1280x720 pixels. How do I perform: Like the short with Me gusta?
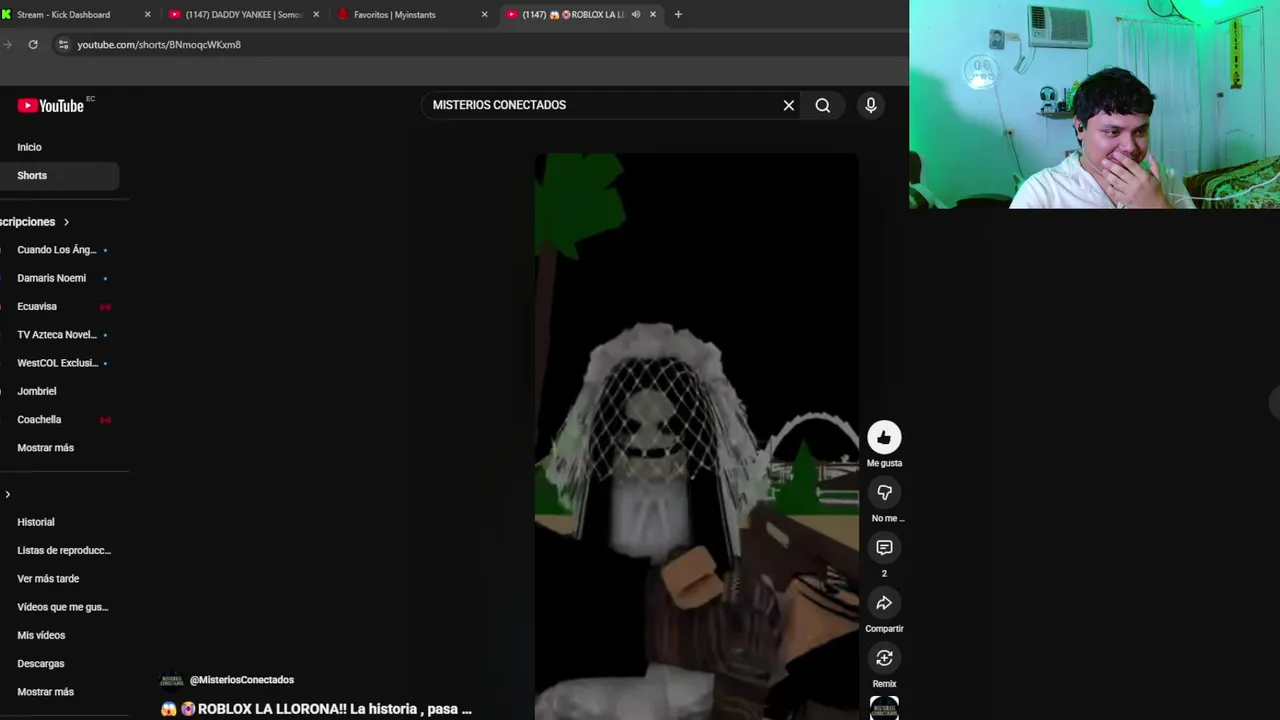coord(884,437)
